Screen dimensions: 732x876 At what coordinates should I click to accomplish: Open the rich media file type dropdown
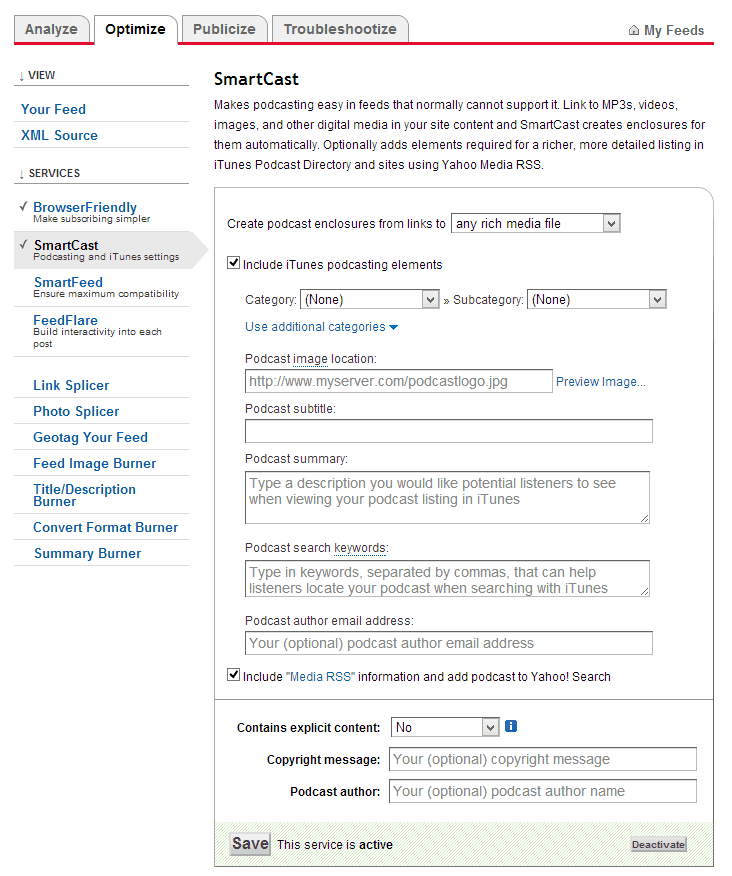point(536,224)
